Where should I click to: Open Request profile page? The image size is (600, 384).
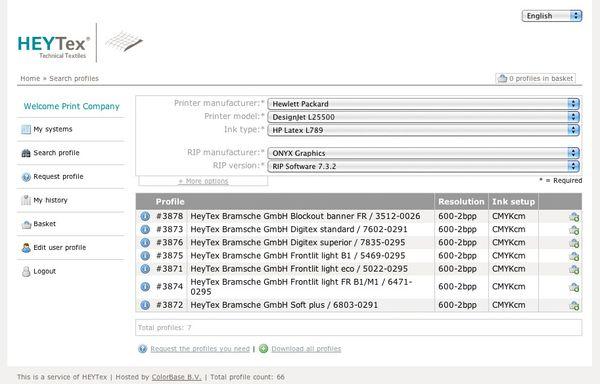(x=58, y=177)
